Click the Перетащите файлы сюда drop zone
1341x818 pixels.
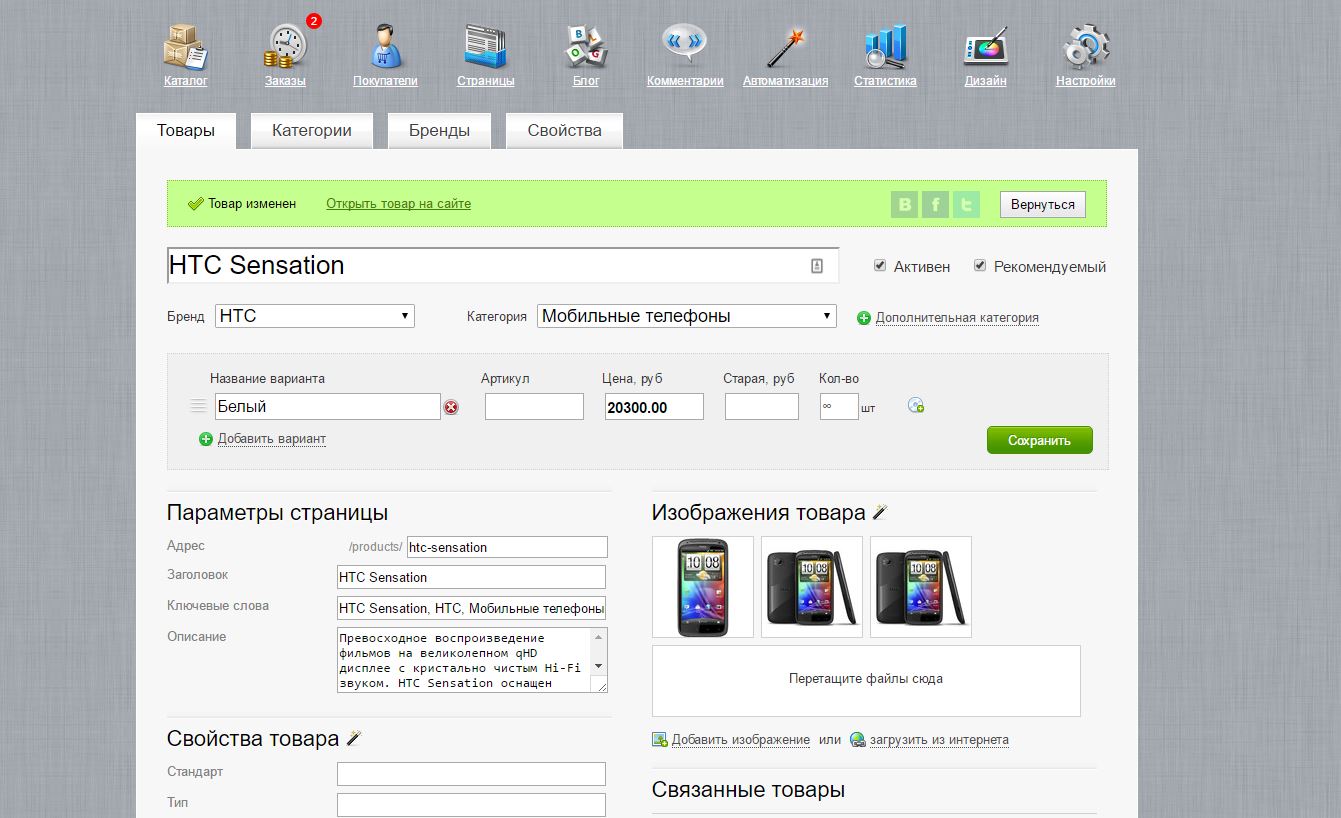point(866,681)
